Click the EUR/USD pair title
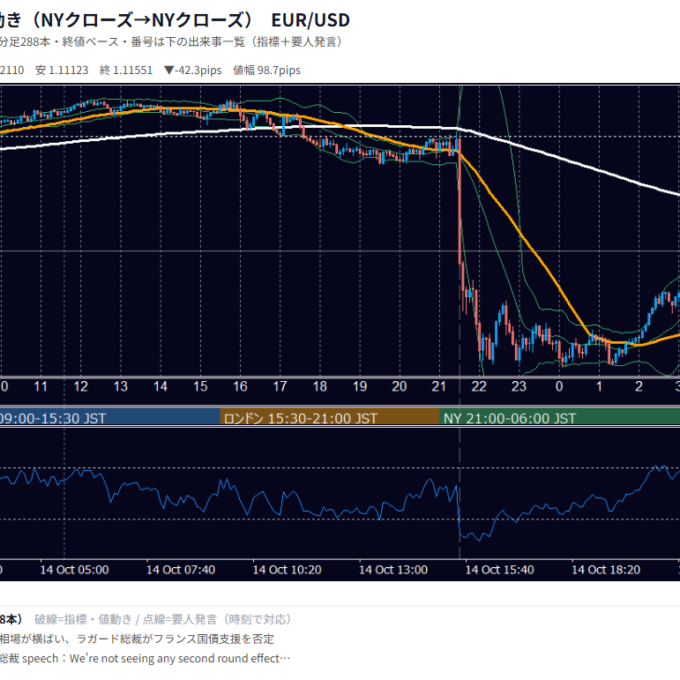The width and height of the screenshot is (680, 680). point(310,20)
